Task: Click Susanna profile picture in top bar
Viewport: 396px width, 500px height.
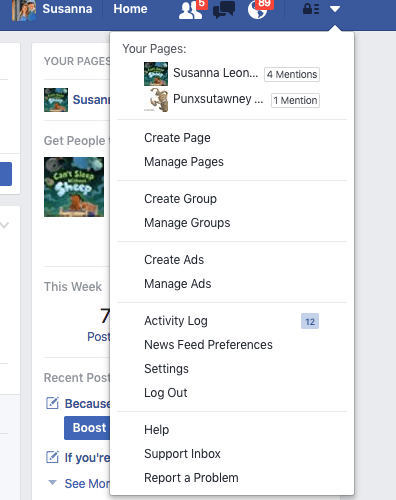Action: pyautogui.click(x=24, y=10)
